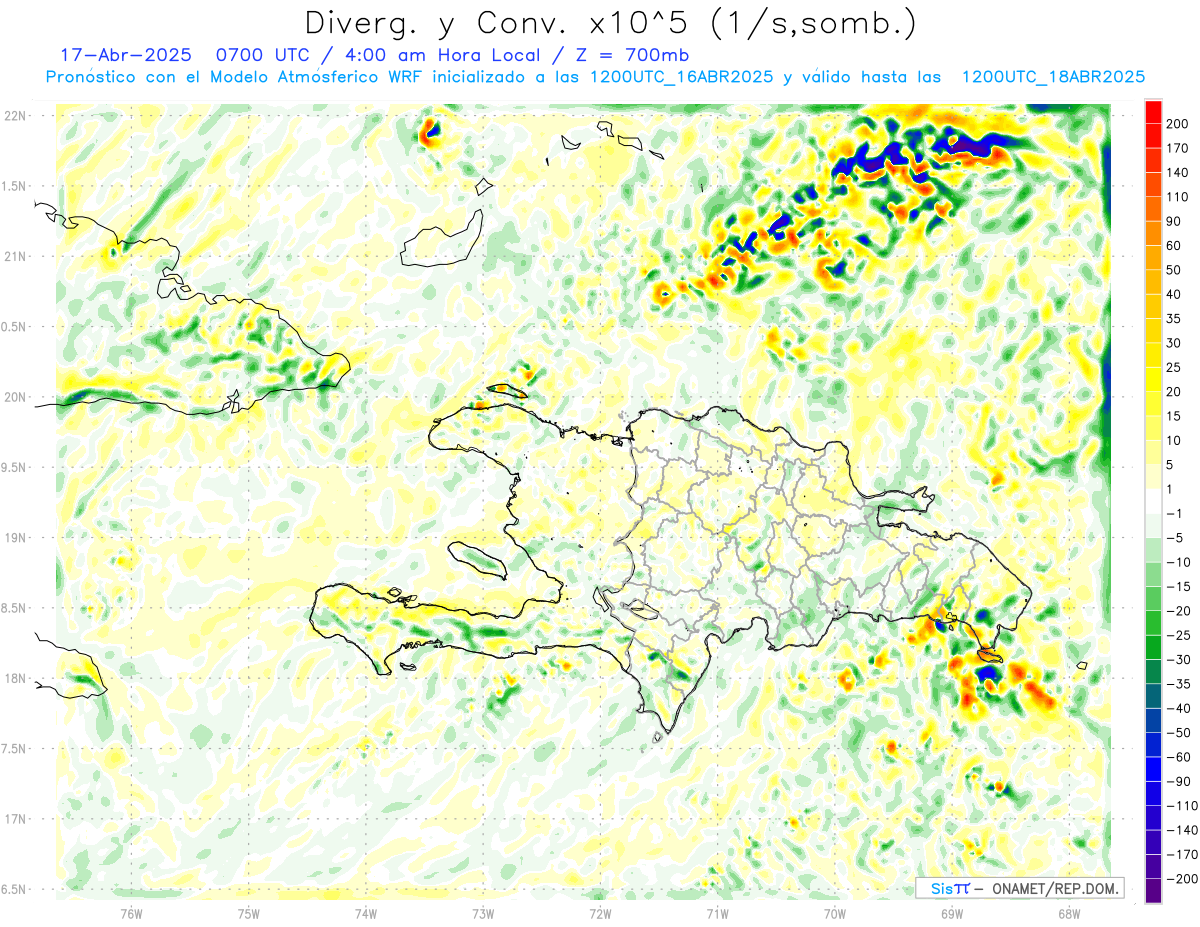Image resolution: width=1200 pixels, height=927 pixels.
Task: Click the '6.5N' latitude label
Action: tap(15, 889)
